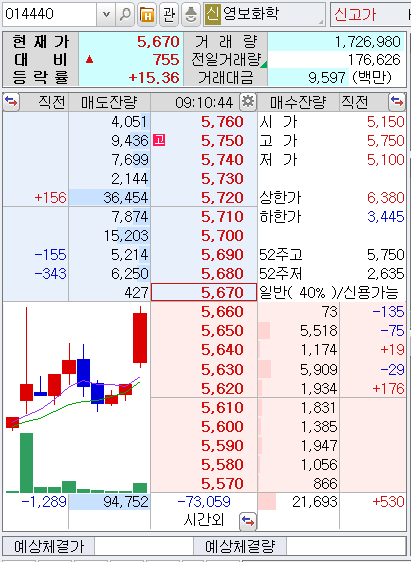The image size is (411, 562).
Task: Click the 관 watchlist button
Action: click(168, 14)
